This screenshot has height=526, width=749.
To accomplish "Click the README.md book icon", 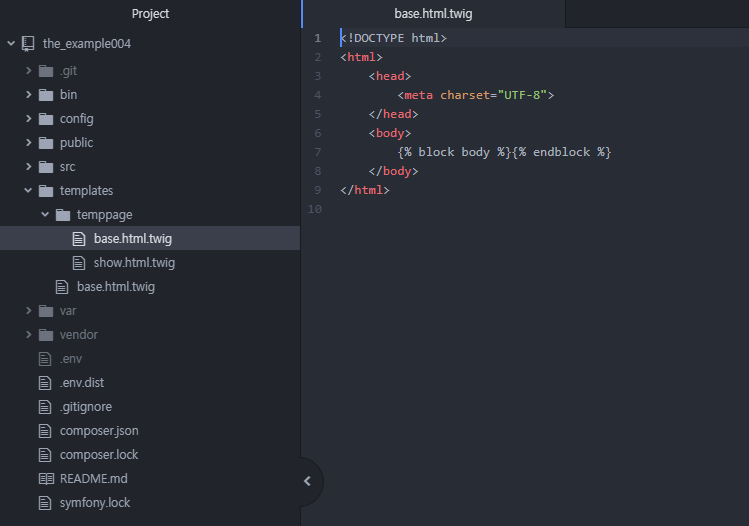I will click(x=45, y=479).
